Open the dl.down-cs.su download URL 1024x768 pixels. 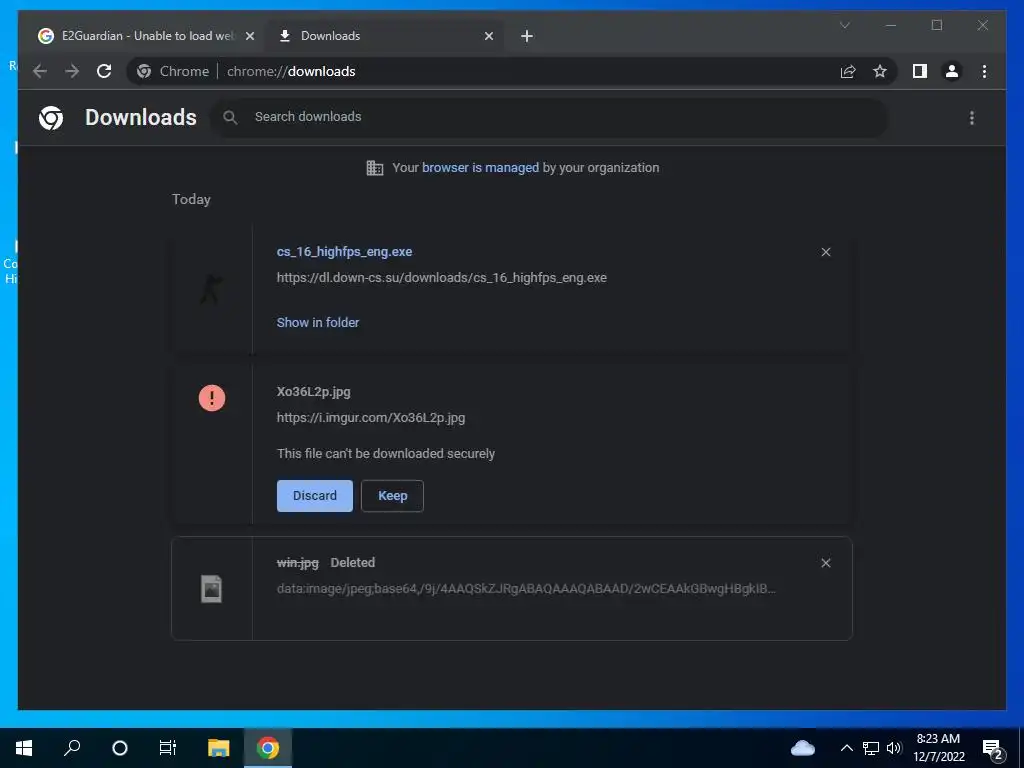pos(441,278)
